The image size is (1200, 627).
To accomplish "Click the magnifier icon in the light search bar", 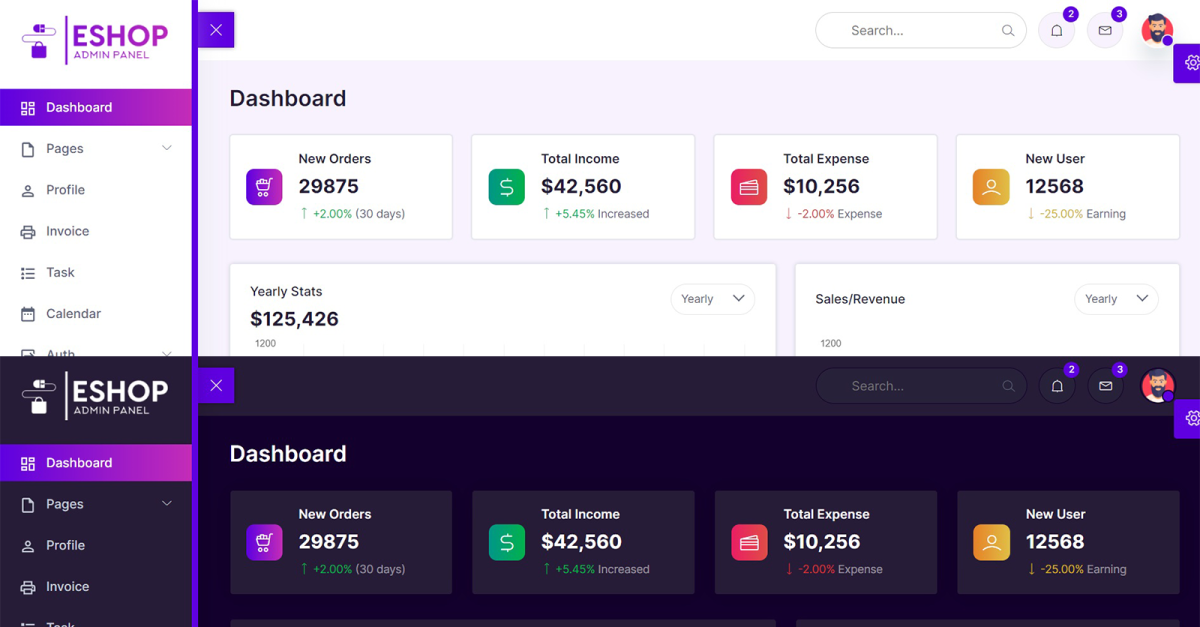I will (1008, 31).
